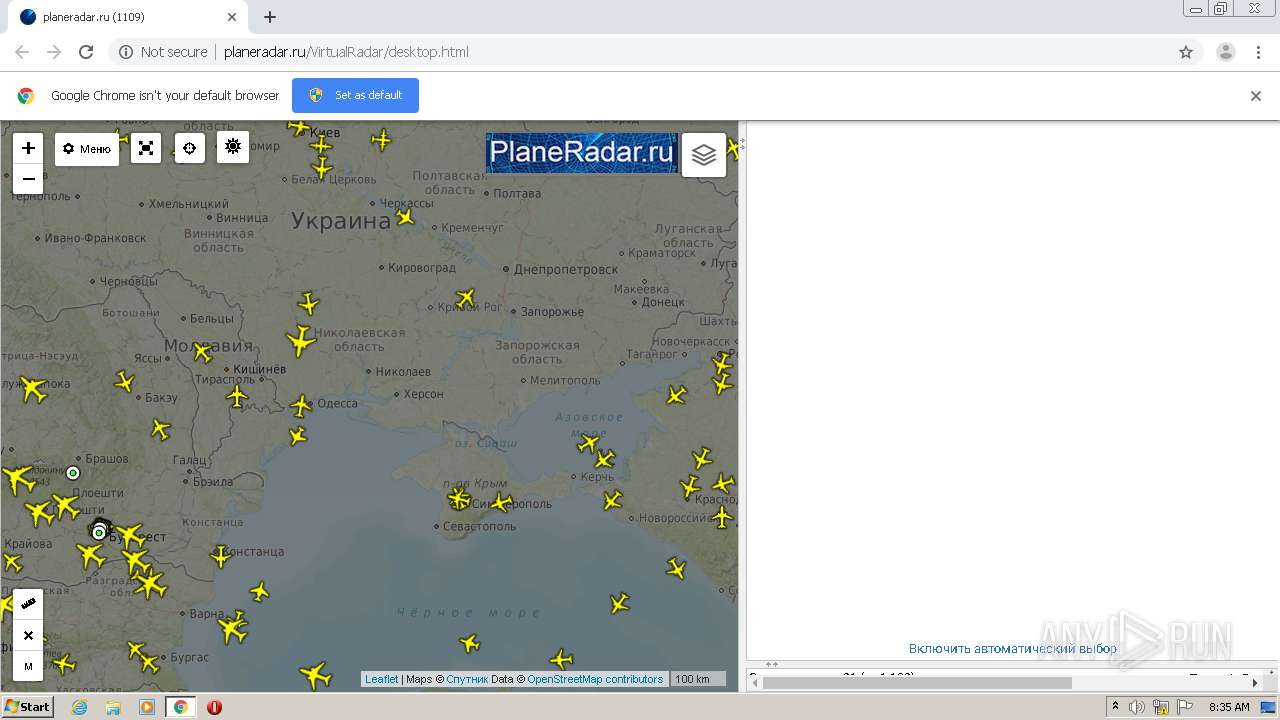Close the planeradar.ru tab
Image resolution: width=1280 pixels, height=720 pixels.
(x=232, y=17)
